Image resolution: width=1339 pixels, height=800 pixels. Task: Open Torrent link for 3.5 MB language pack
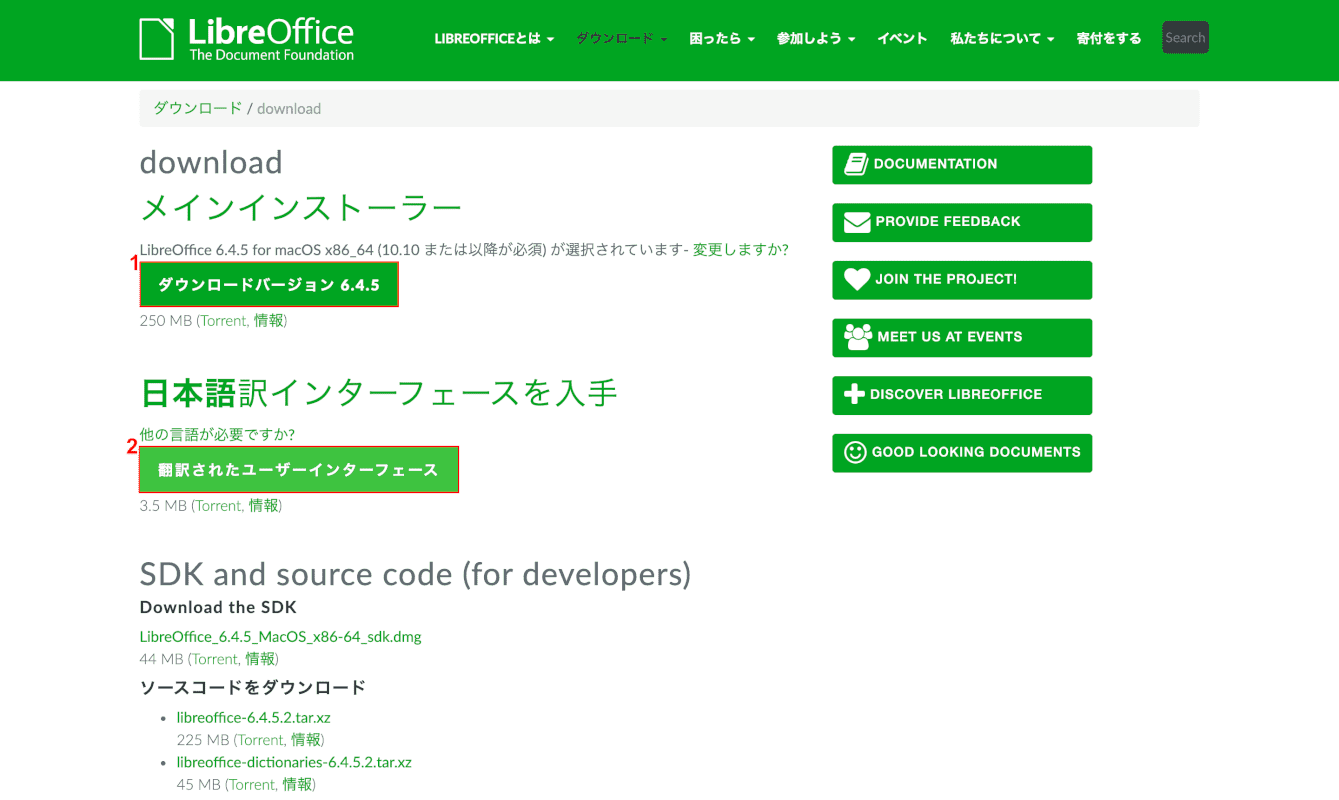219,506
